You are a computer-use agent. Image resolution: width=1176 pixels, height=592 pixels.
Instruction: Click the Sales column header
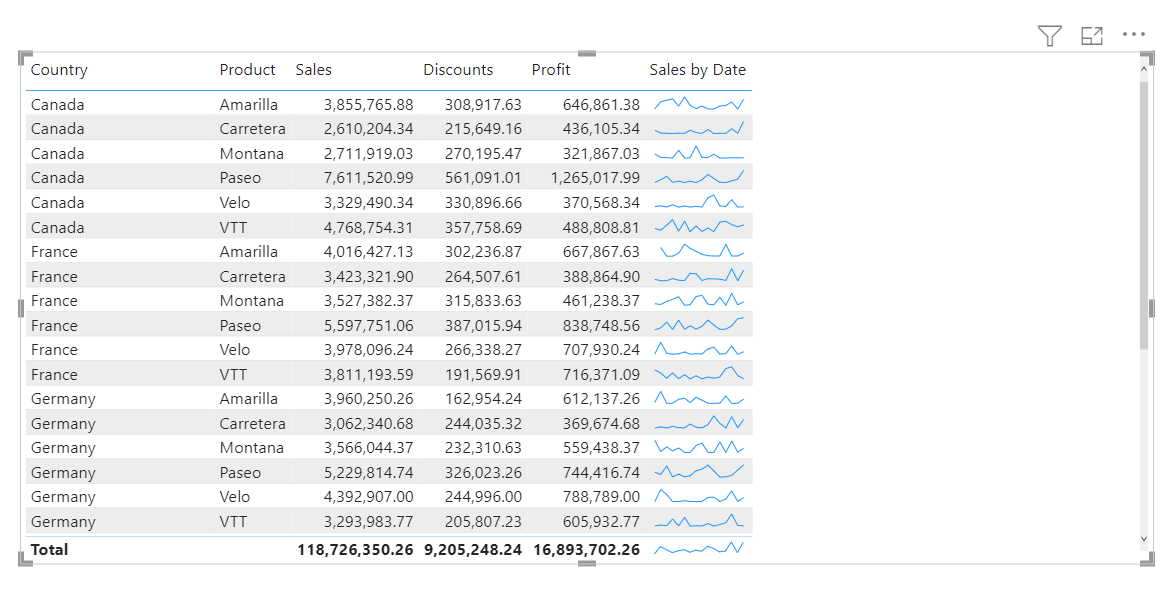[313, 70]
